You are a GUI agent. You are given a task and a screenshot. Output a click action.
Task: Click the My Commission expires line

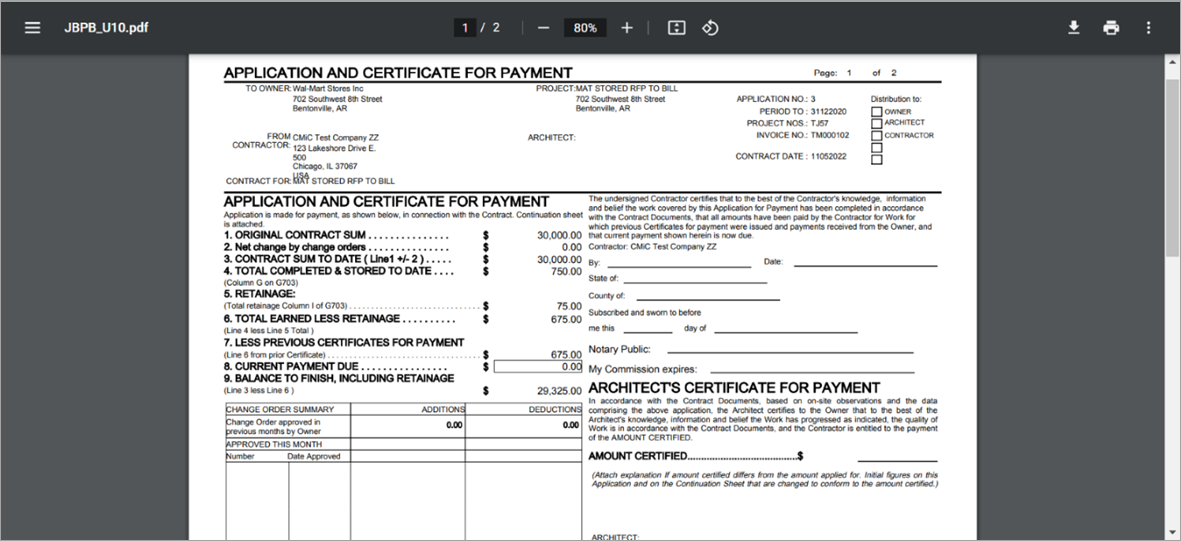[812, 371]
